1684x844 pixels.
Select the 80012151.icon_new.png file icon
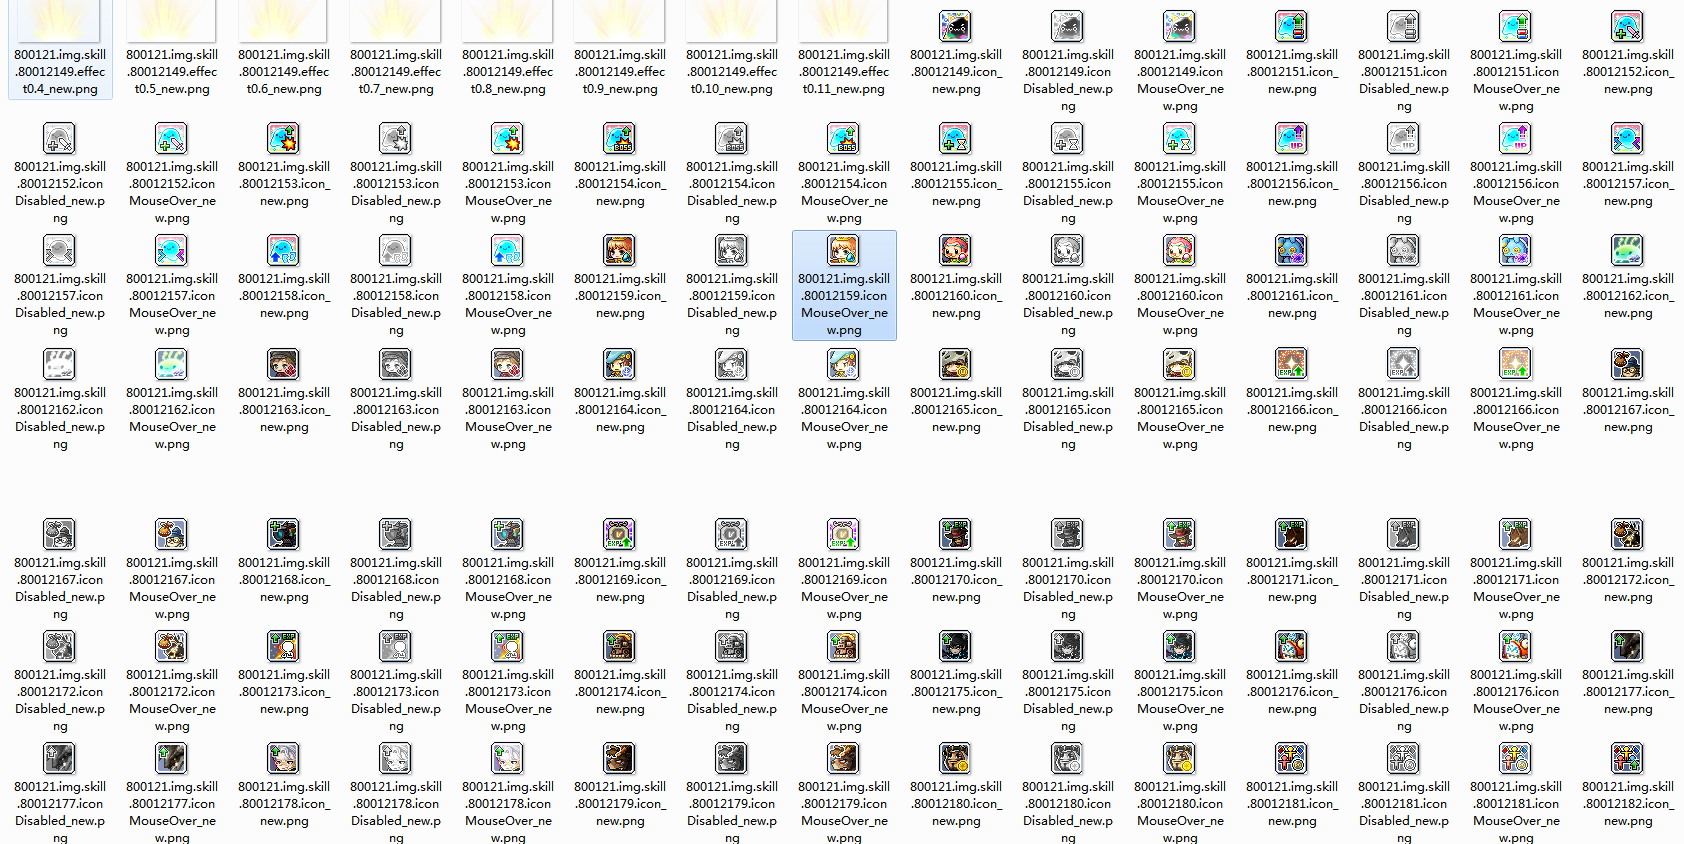coord(1292,26)
